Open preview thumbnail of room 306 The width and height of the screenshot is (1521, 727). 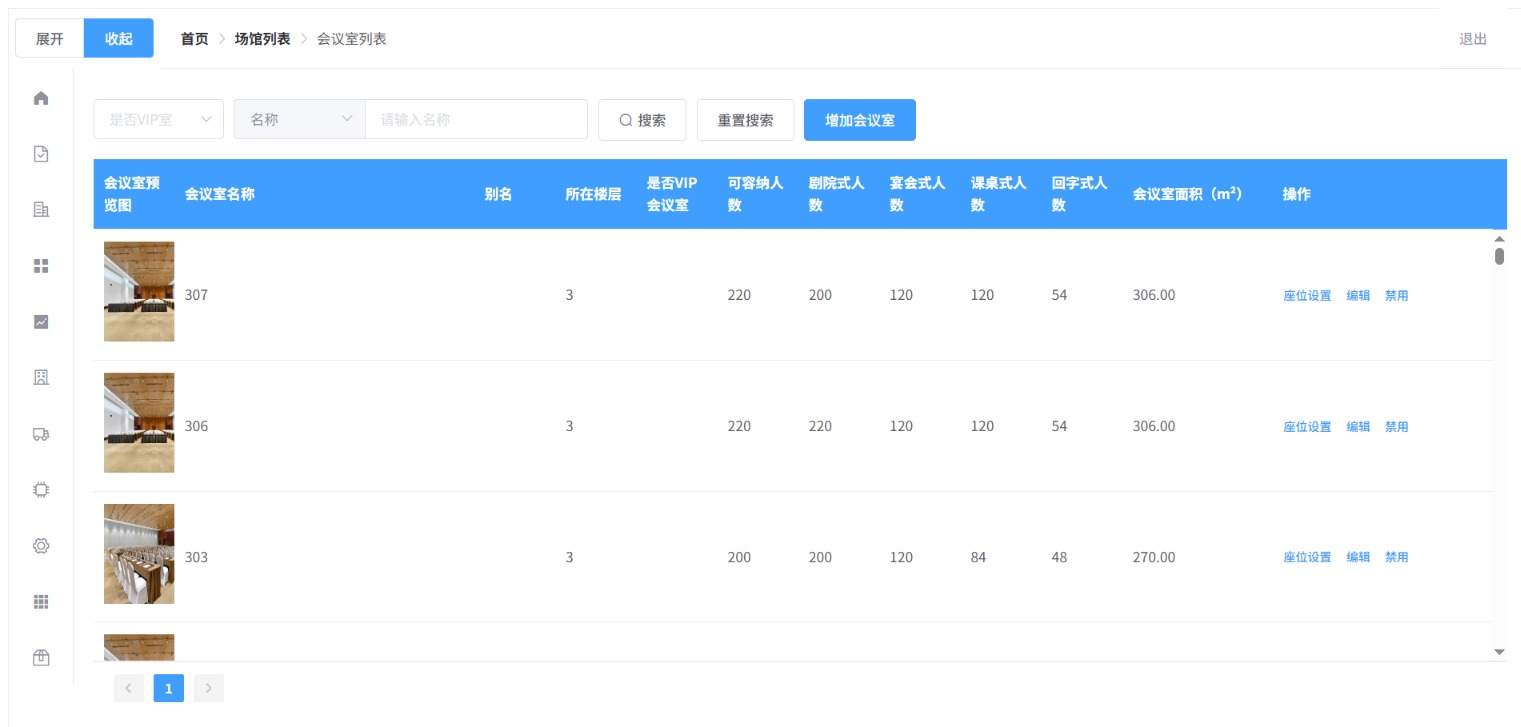139,422
